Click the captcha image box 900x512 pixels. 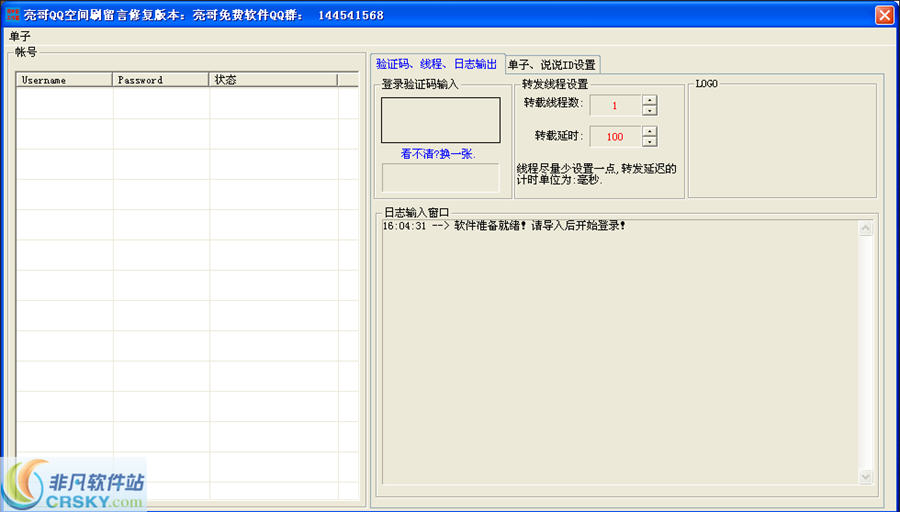(441, 119)
